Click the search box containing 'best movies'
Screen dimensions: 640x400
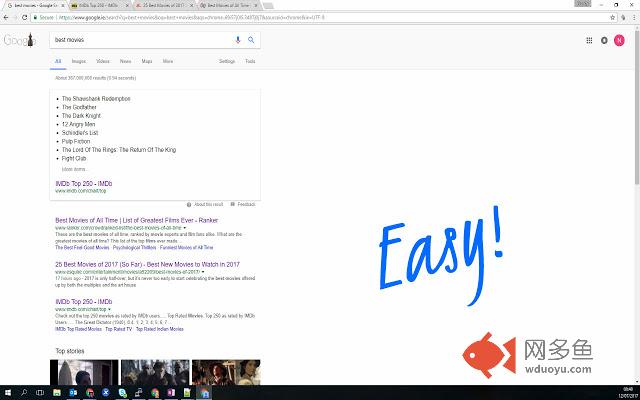(x=140, y=40)
